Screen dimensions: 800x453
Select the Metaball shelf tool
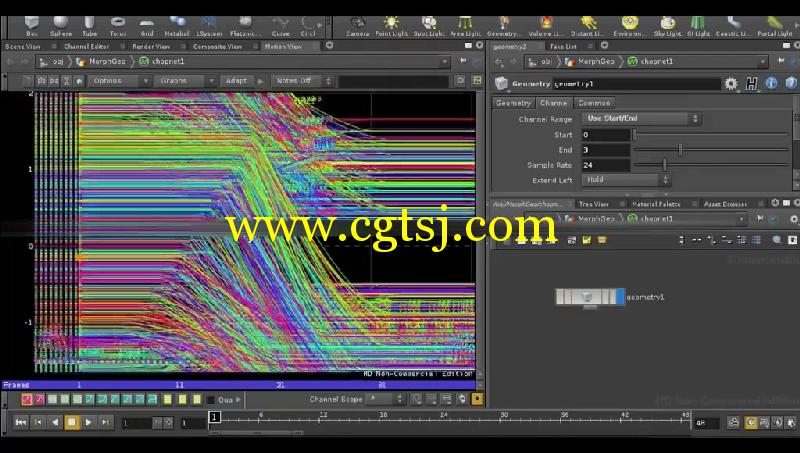click(x=177, y=26)
